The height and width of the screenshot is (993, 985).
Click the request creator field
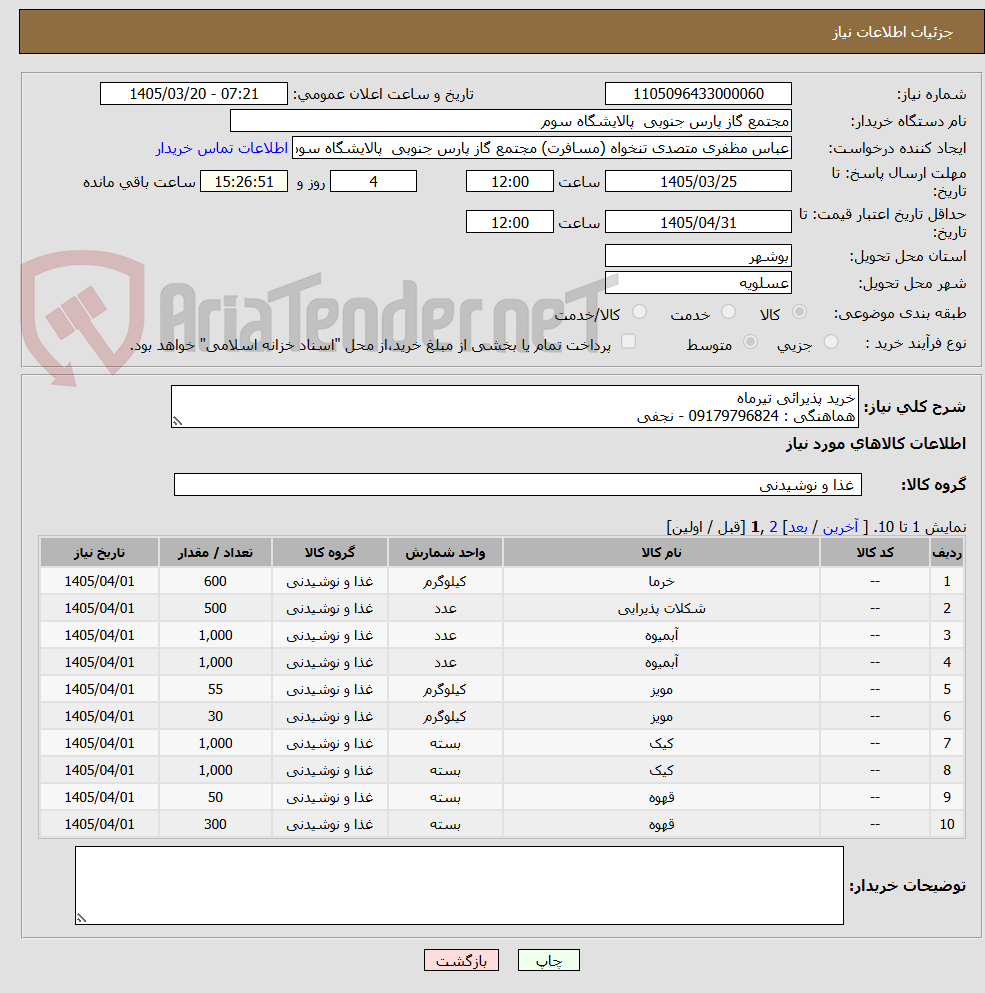click(x=542, y=148)
